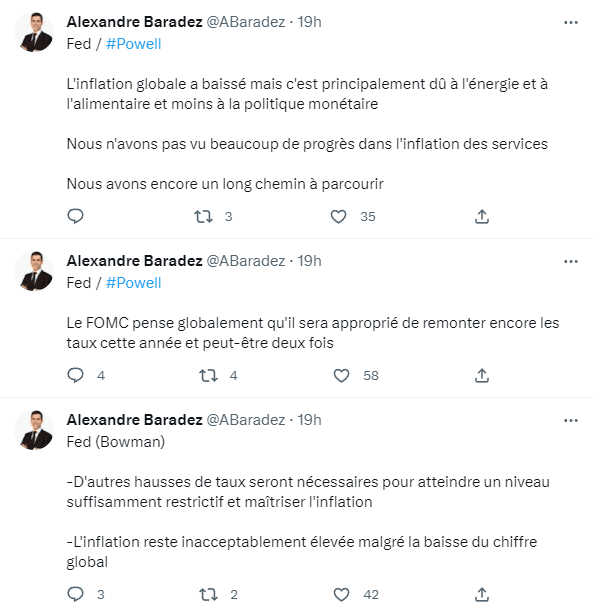Open Alexandre Baradez avatar on first tweet
The height and width of the screenshot is (613, 594).
(34, 32)
